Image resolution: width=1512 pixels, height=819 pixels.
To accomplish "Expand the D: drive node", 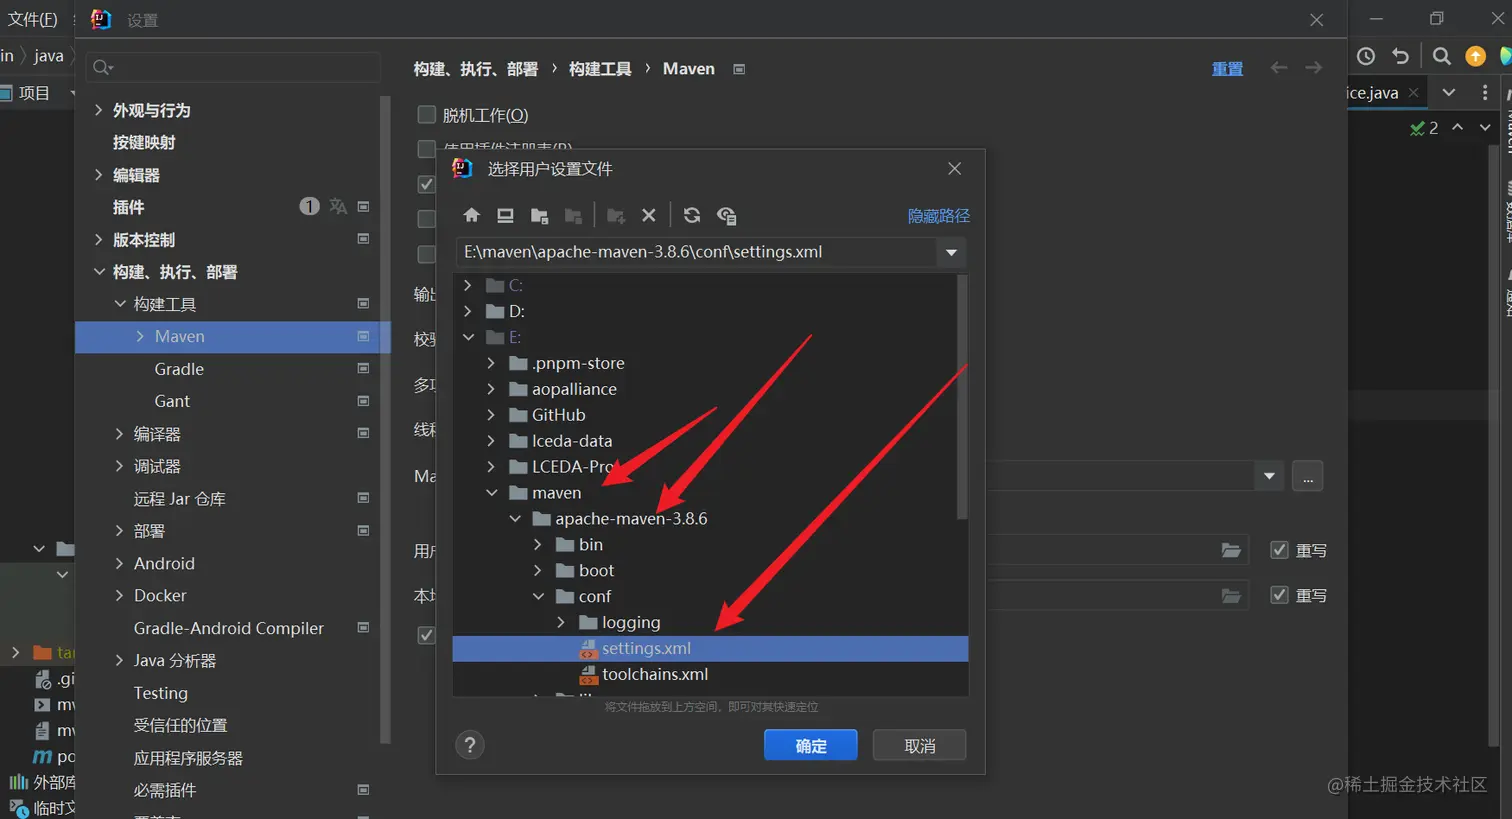I will click(468, 311).
